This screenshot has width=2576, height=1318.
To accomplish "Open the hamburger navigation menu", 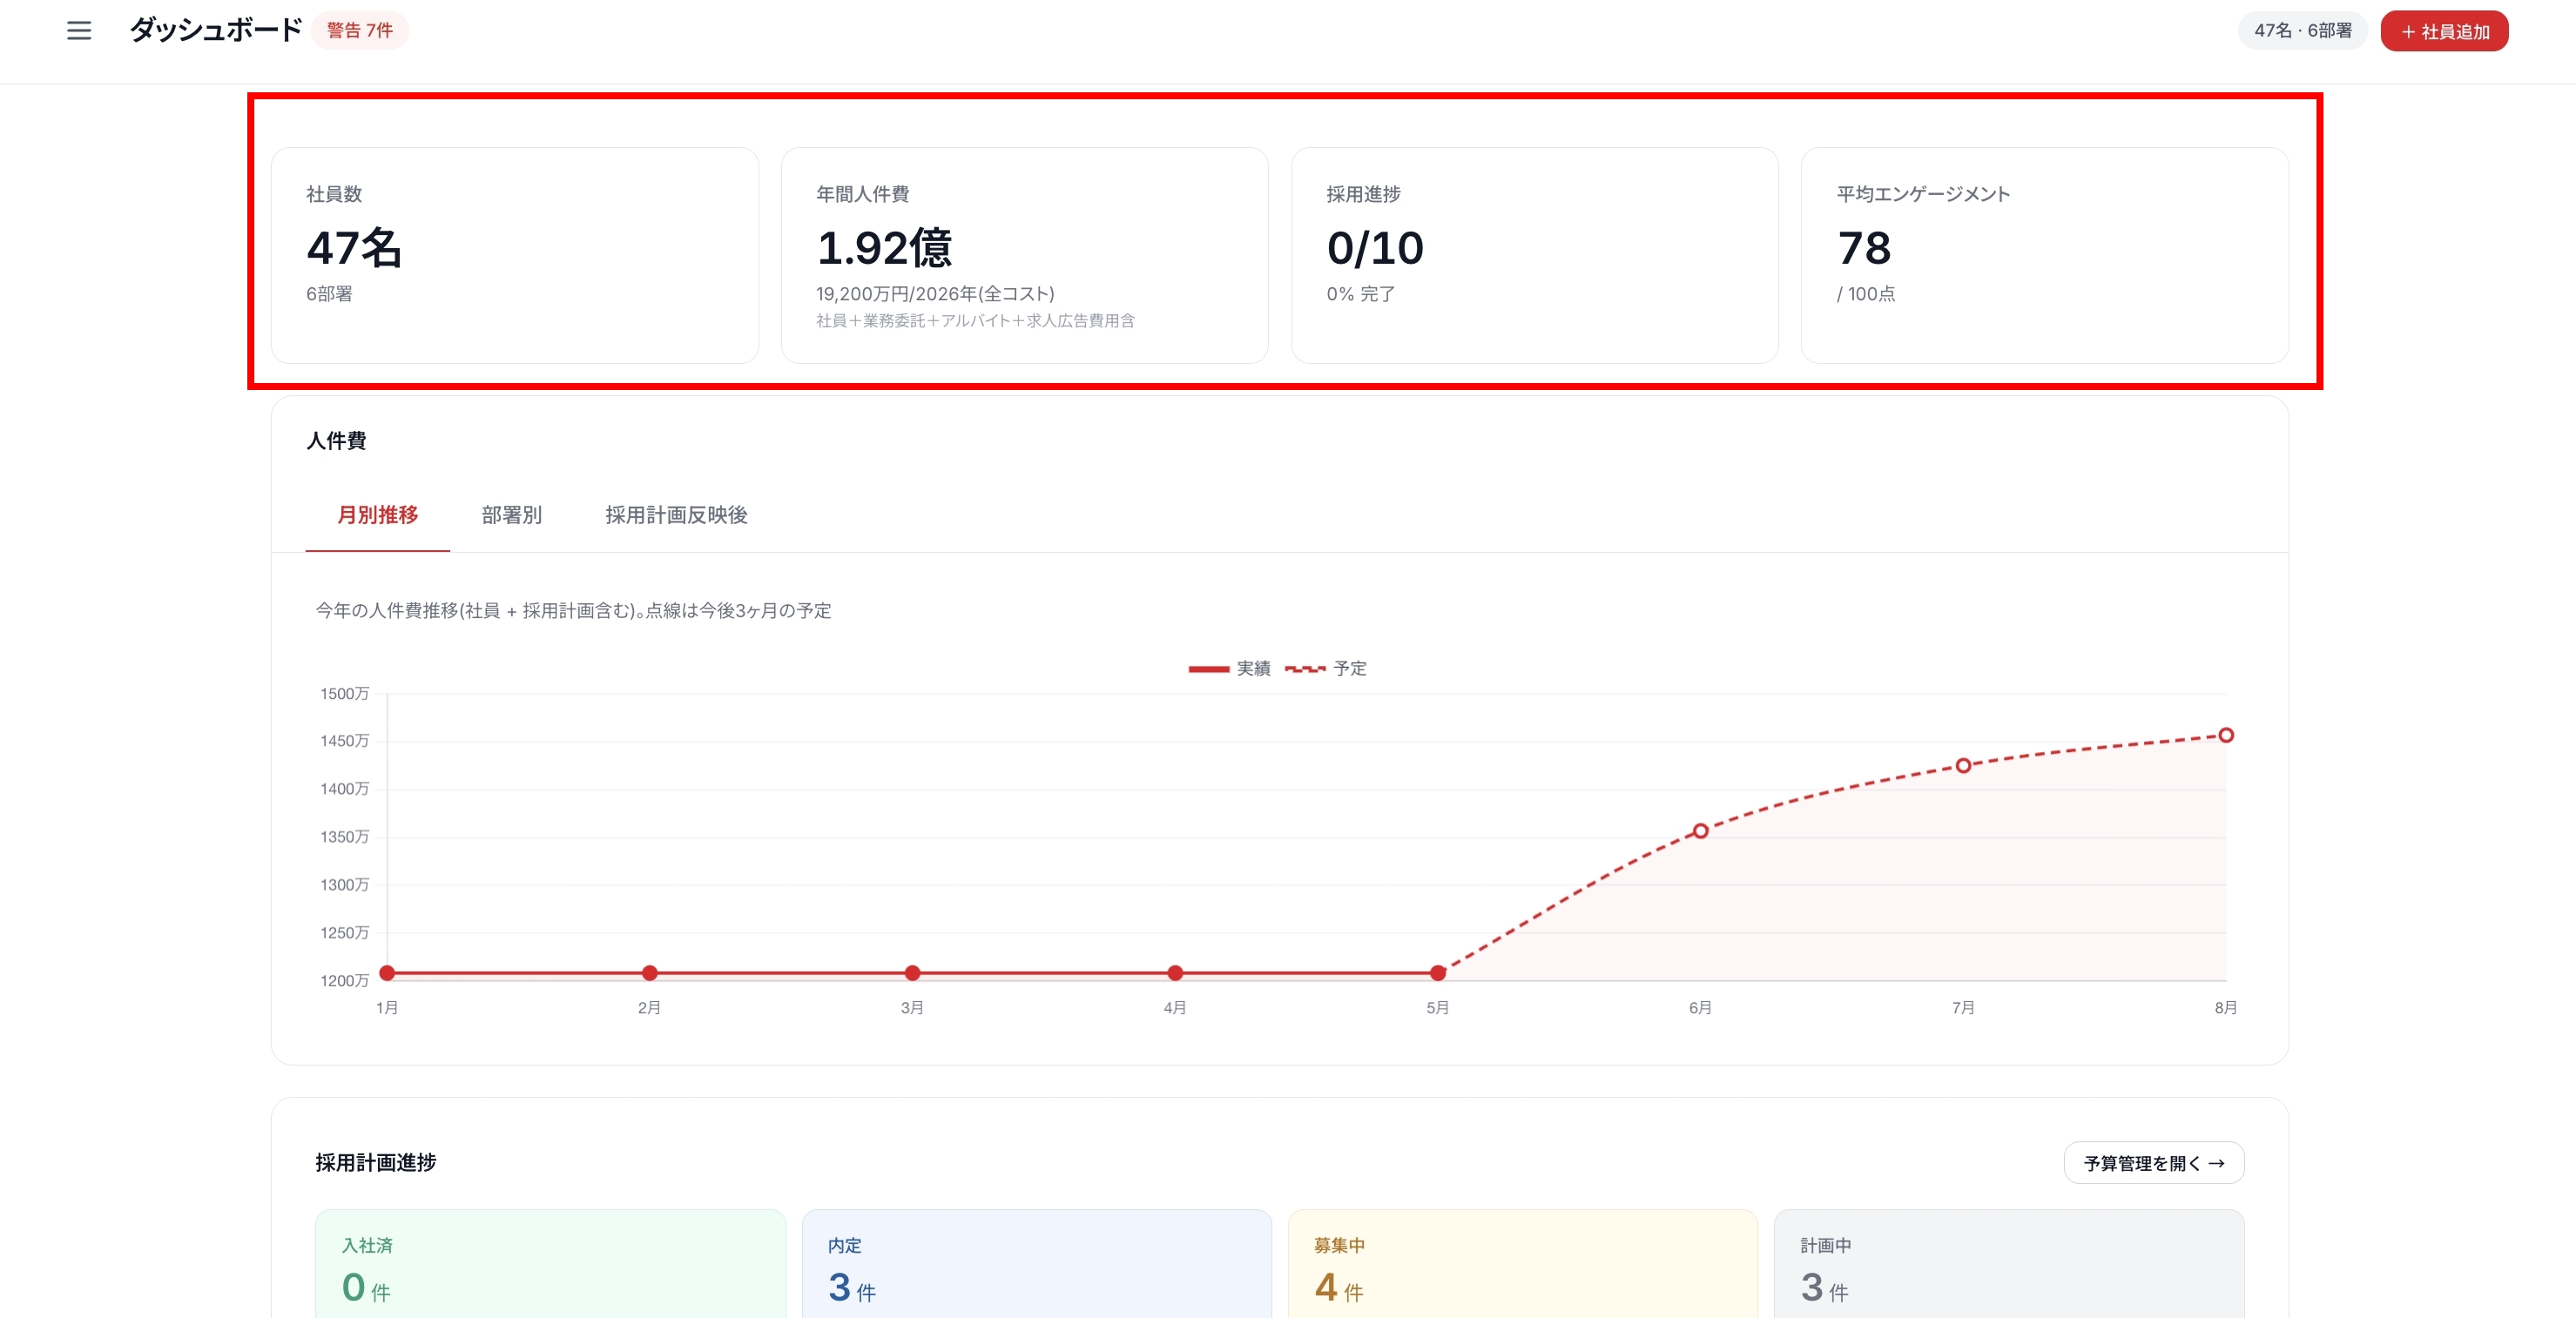I will click(79, 31).
